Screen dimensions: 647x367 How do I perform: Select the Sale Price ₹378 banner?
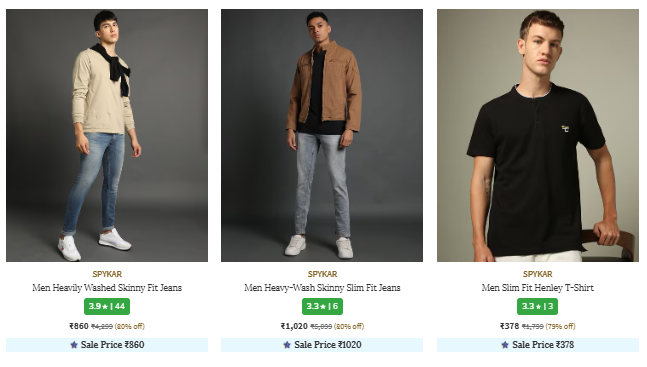(538, 345)
